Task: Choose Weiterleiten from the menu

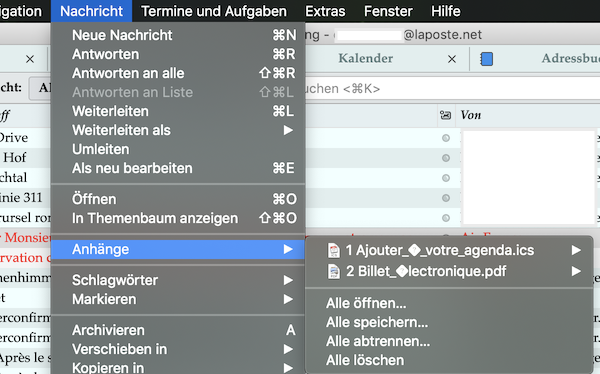Action: (x=178, y=111)
